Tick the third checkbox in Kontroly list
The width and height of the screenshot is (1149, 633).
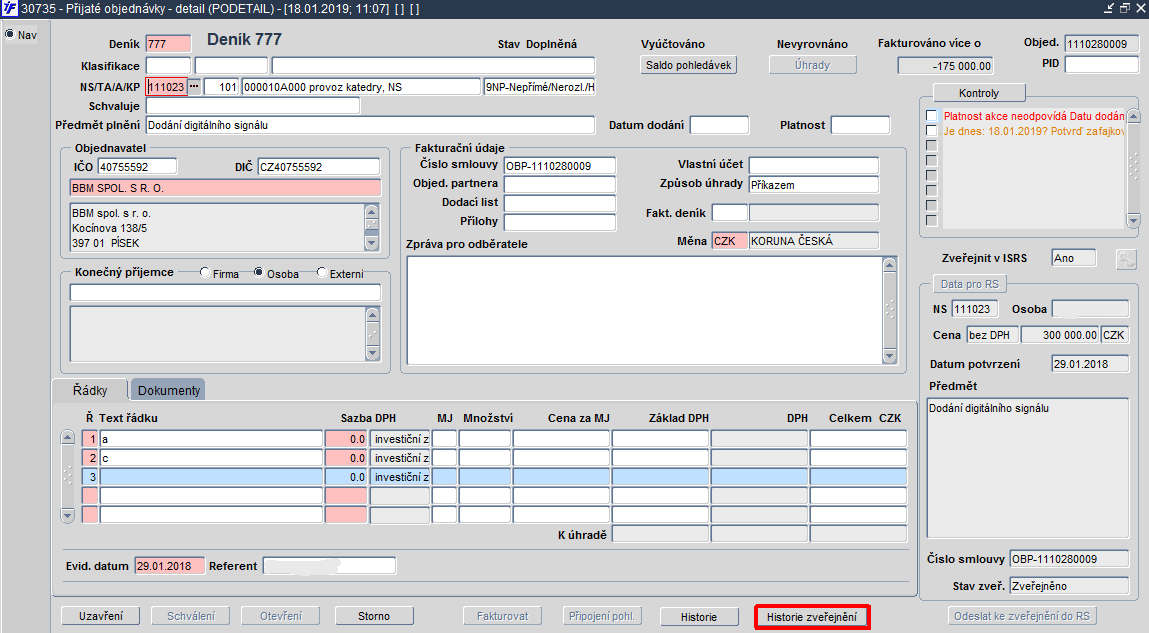[931, 146]
